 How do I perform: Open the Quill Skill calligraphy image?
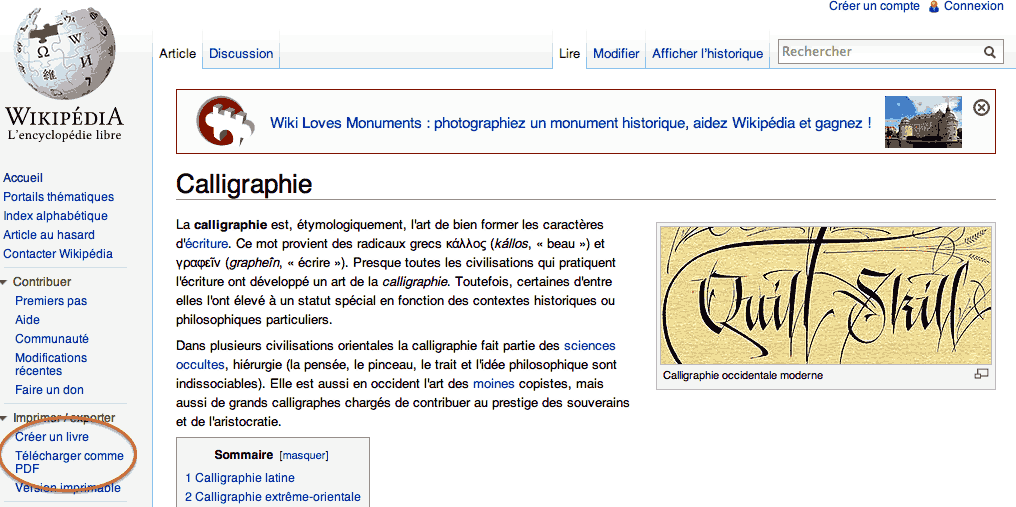[826, 296]
